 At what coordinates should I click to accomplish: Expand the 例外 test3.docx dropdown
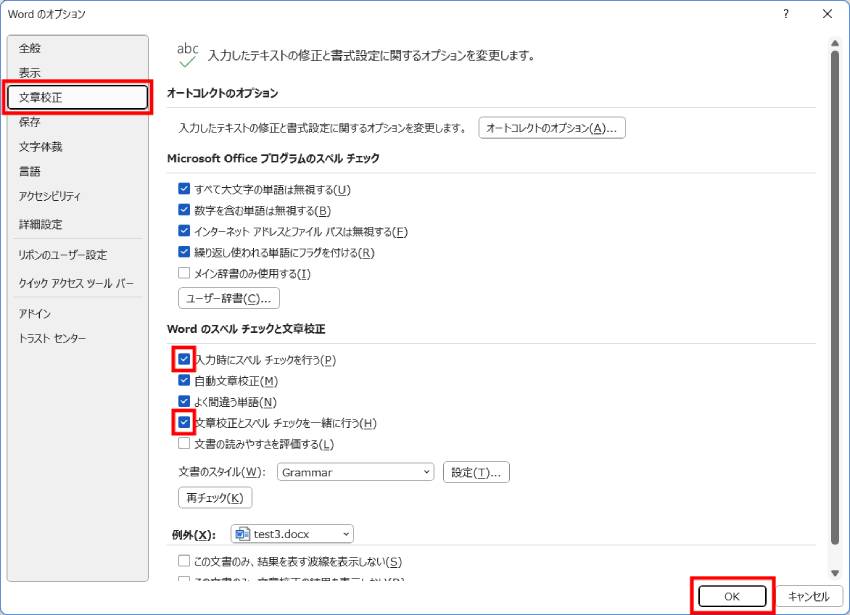(x=292, y=534)
